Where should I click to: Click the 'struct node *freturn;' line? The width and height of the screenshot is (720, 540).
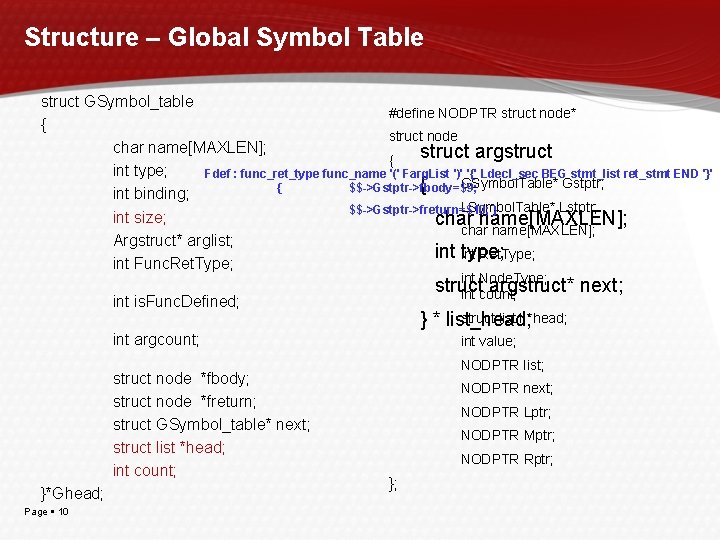(184, 401)
